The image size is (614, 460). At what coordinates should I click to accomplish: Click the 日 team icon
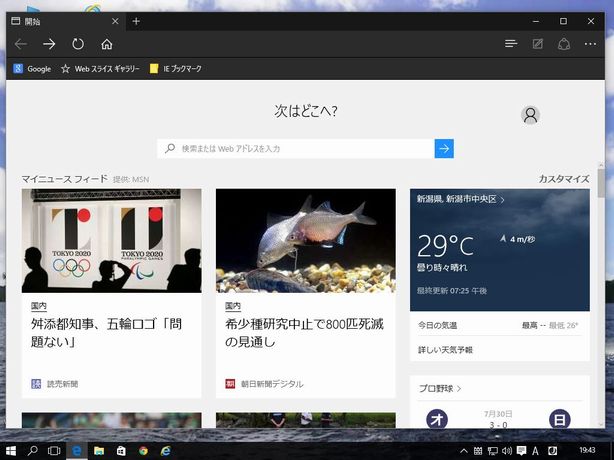[560, 419]
